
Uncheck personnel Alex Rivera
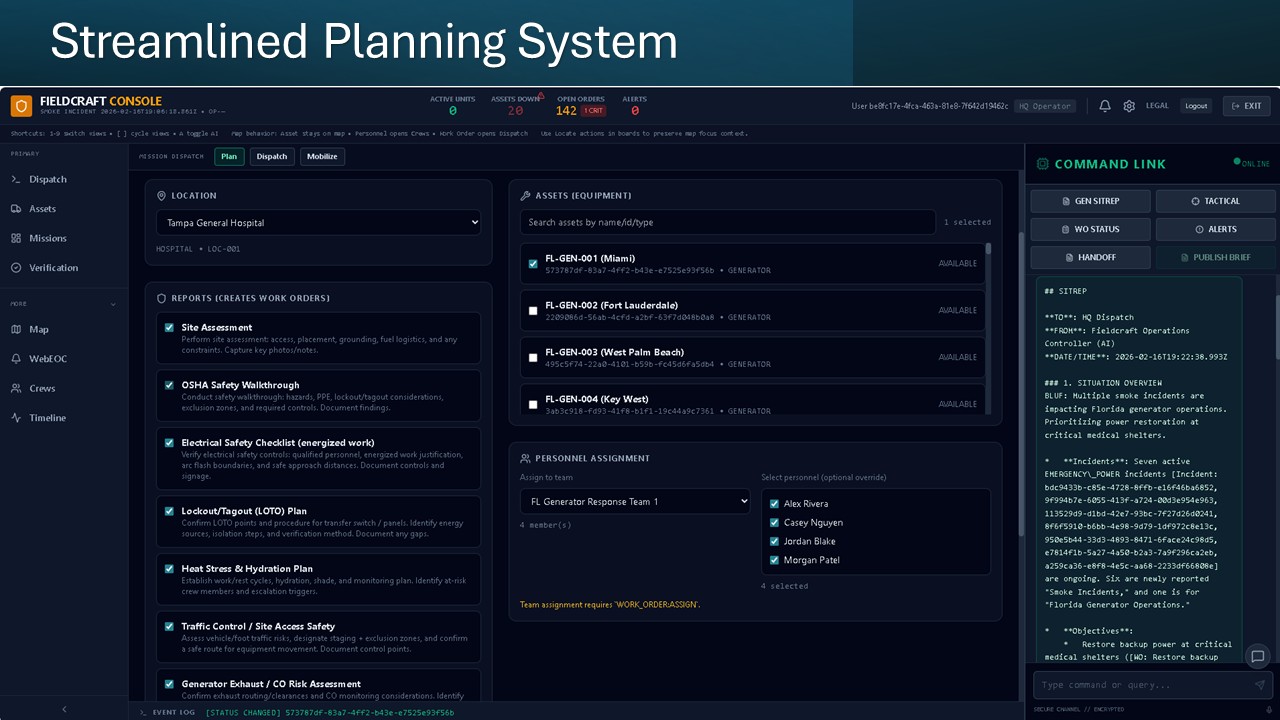(774, 504)
